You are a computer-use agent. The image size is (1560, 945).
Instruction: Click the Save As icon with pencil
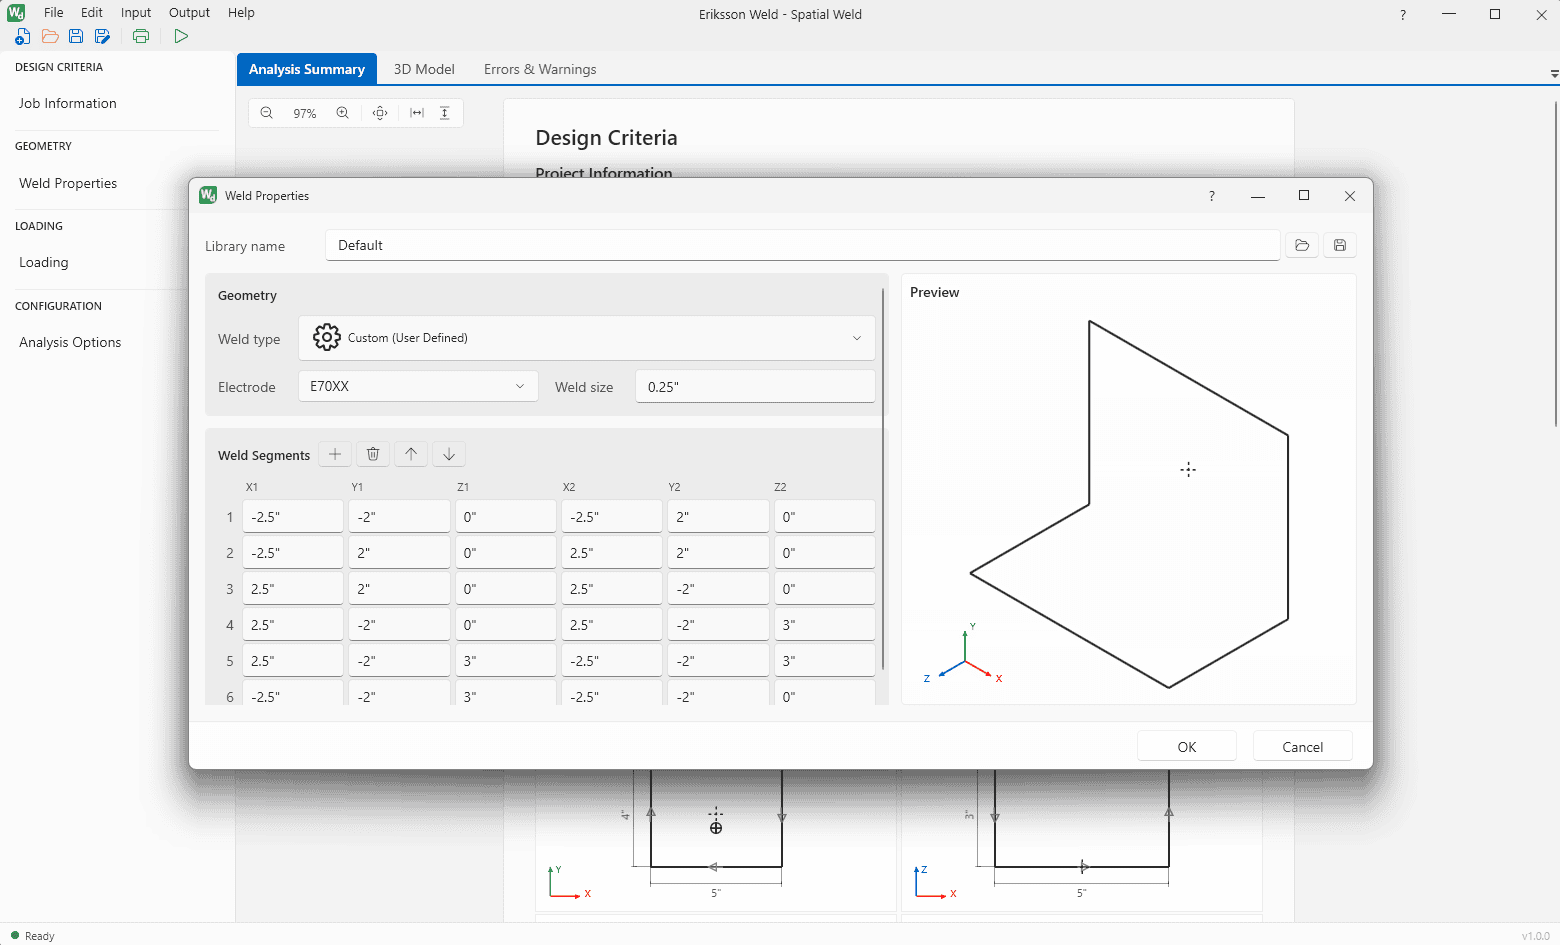[x=102, y=36]
